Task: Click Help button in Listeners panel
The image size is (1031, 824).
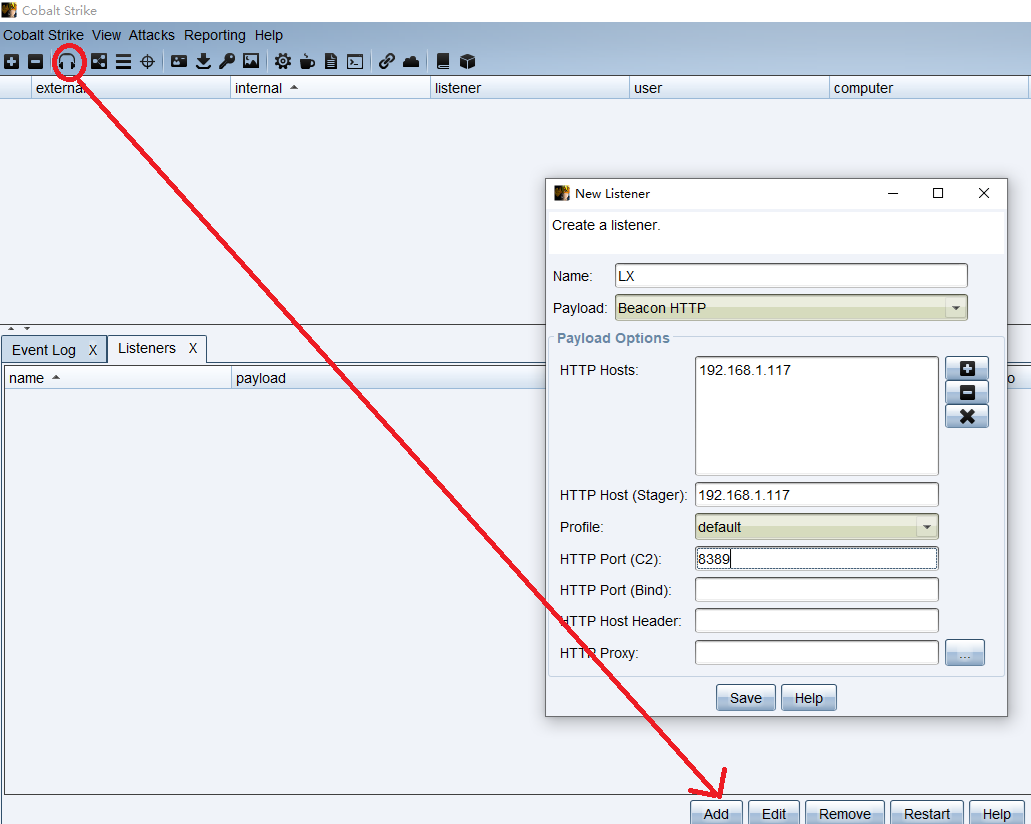Action: coord(997,813)
